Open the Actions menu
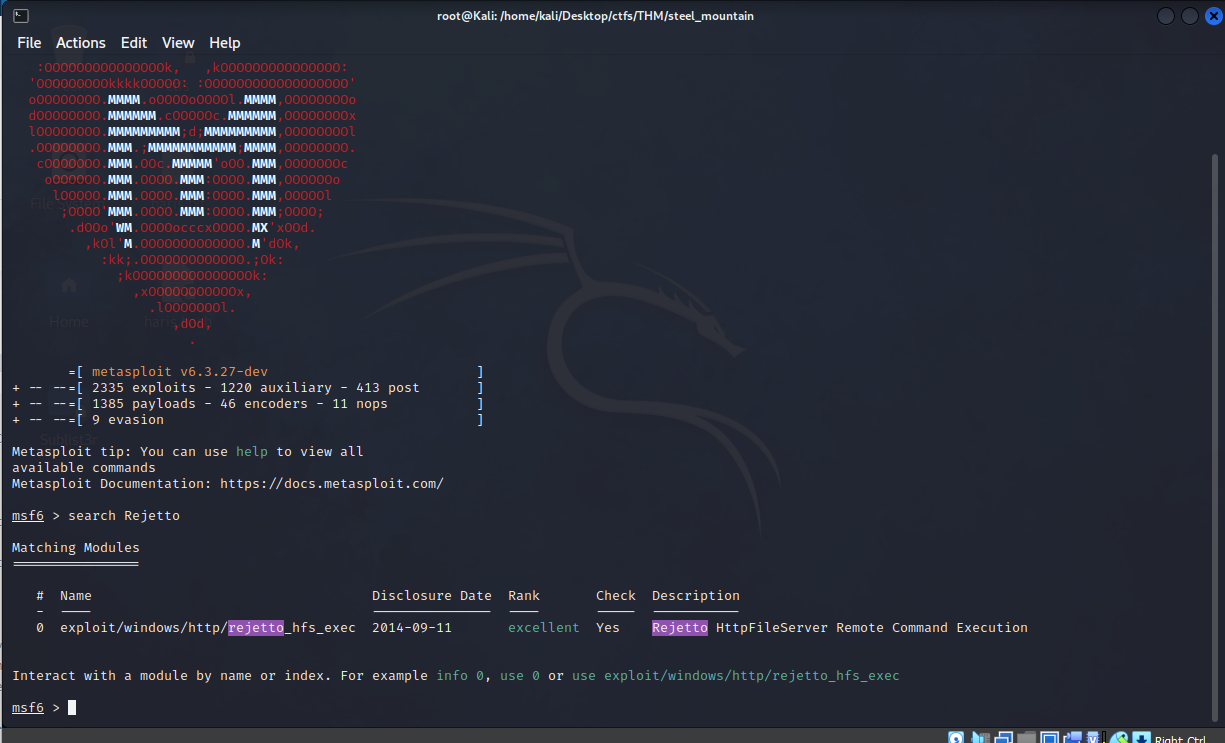This screenshot has height=743, width=1225. click(x=80, y=43)
